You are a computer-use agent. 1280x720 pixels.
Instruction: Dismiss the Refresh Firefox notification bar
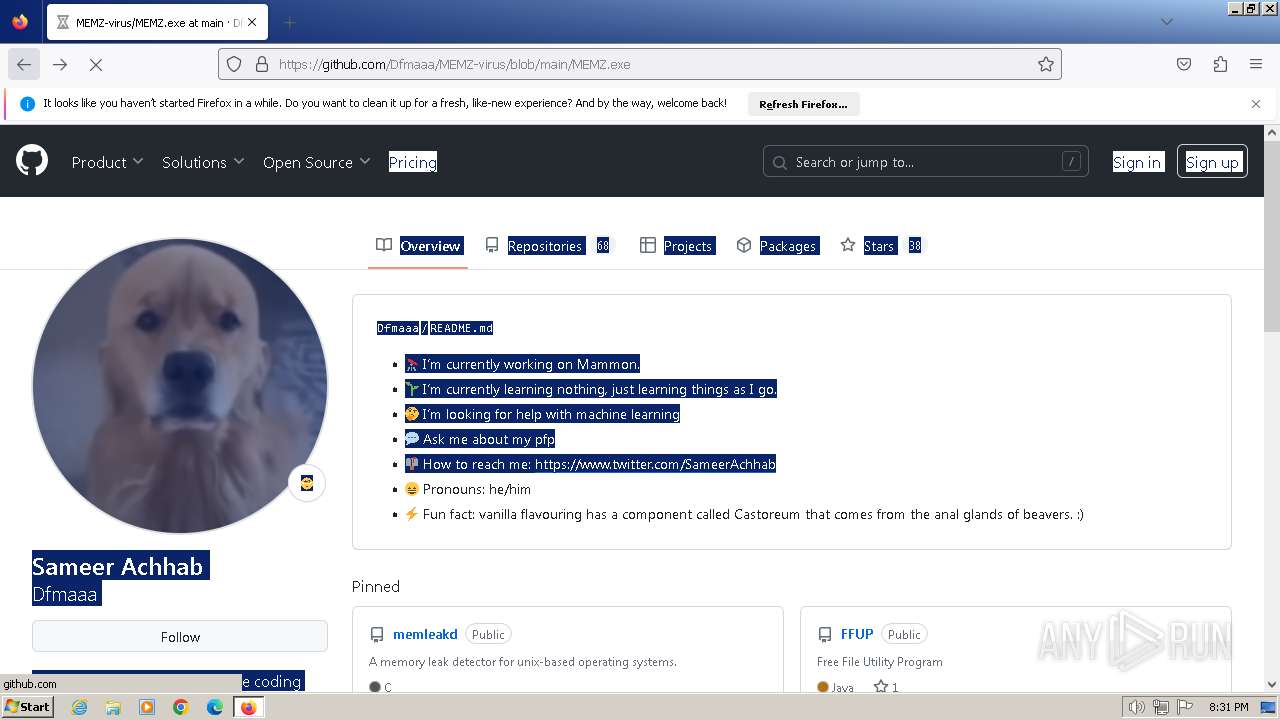click(x=1256, y=104)
